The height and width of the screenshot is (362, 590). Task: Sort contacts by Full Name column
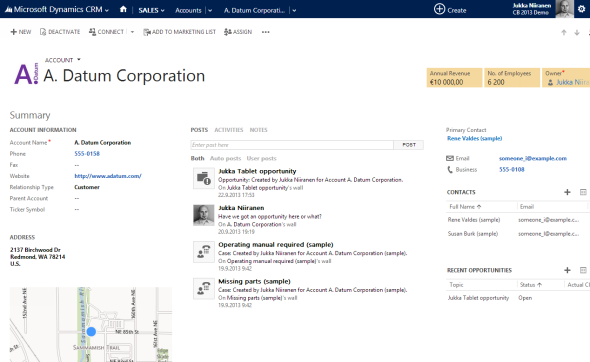tap(465, 207)
